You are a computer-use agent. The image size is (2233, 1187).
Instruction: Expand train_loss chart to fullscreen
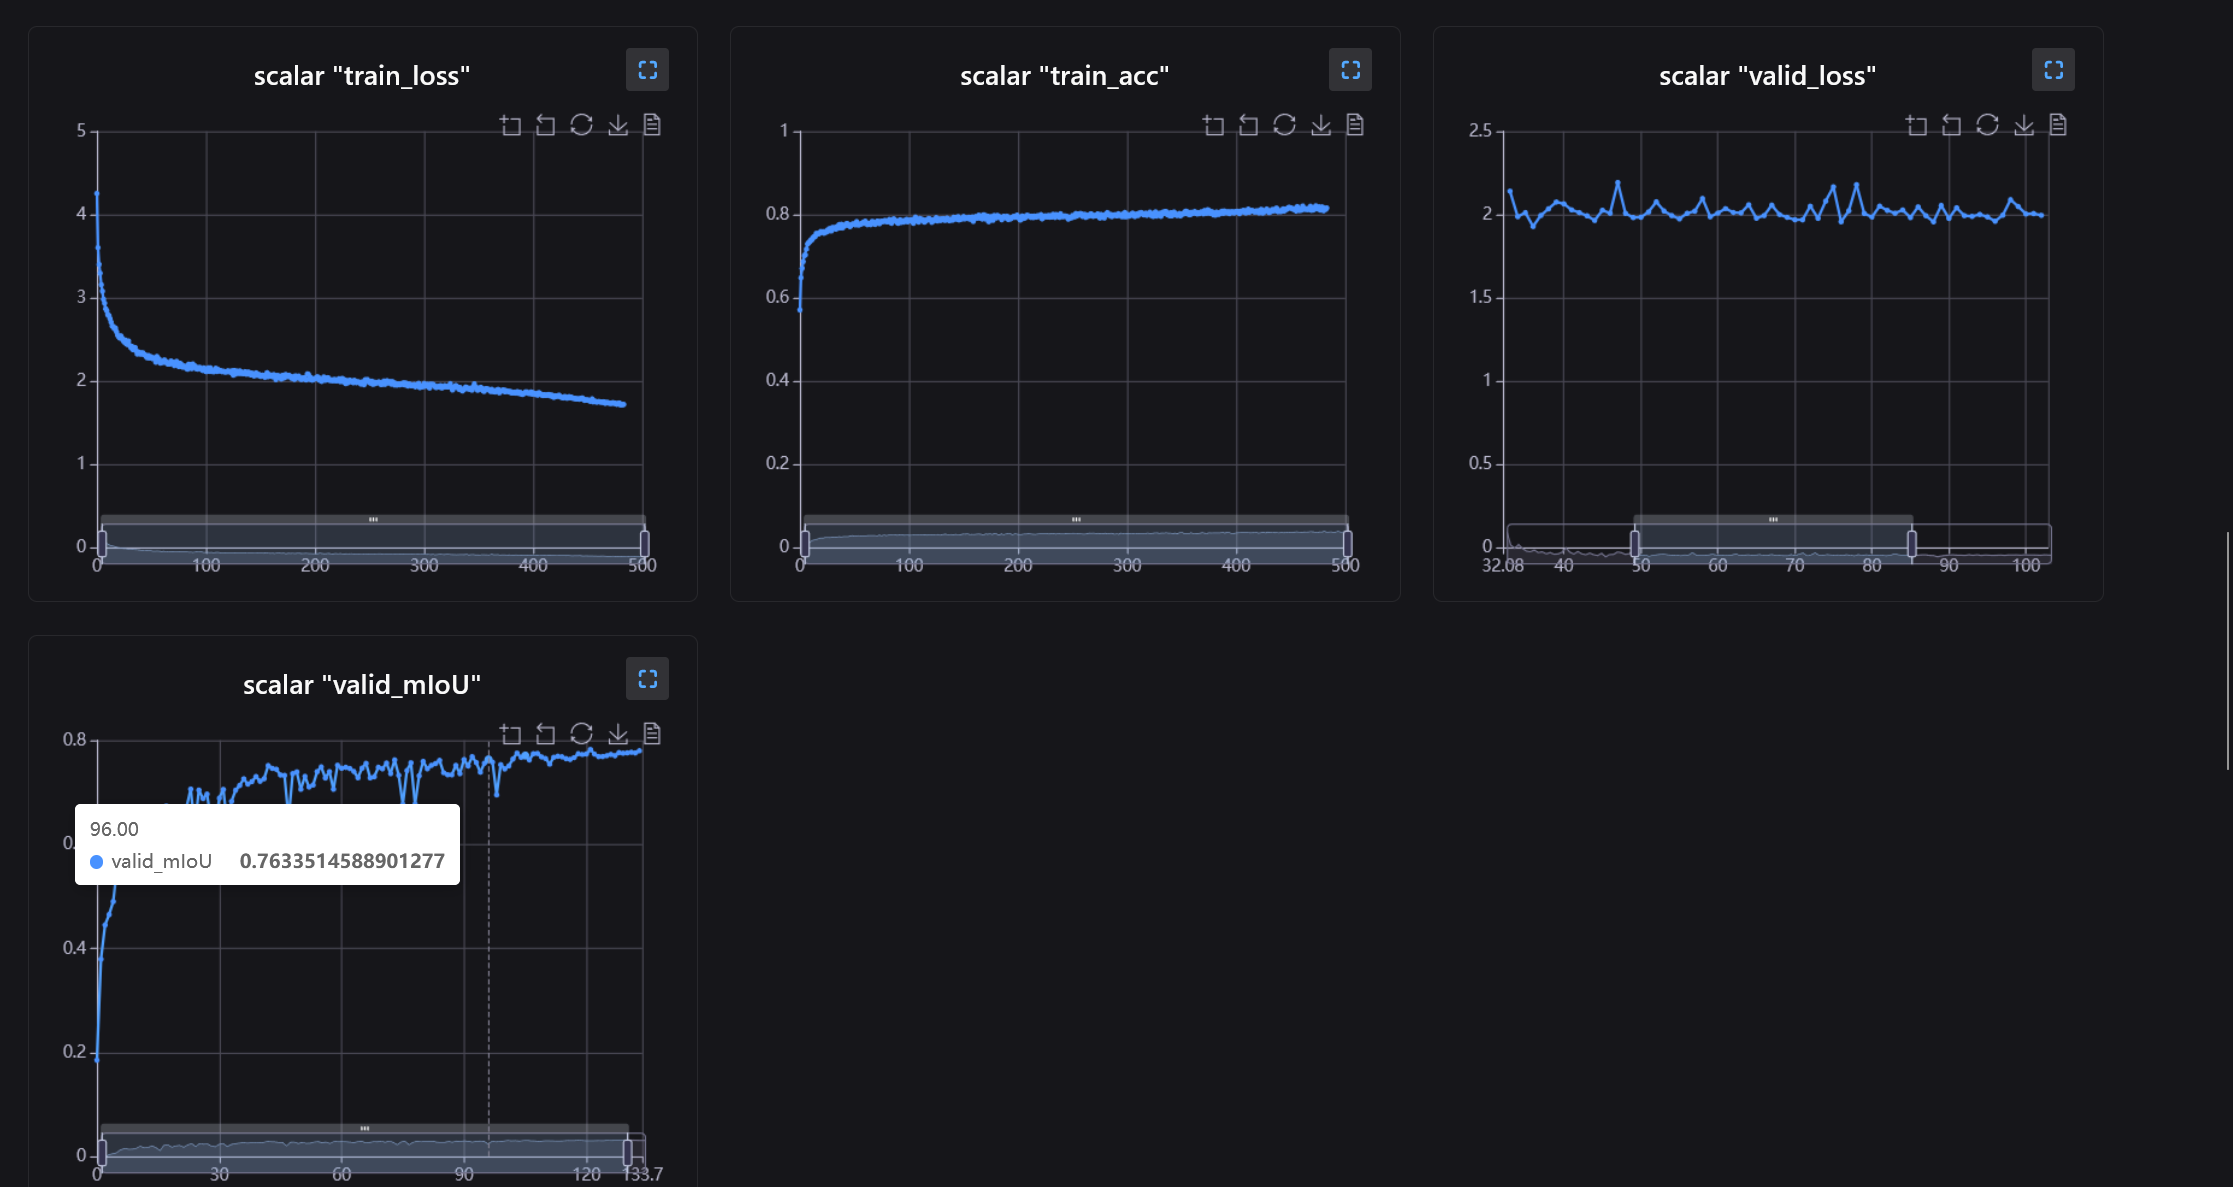pyautogui.click(x=647, y=70)
